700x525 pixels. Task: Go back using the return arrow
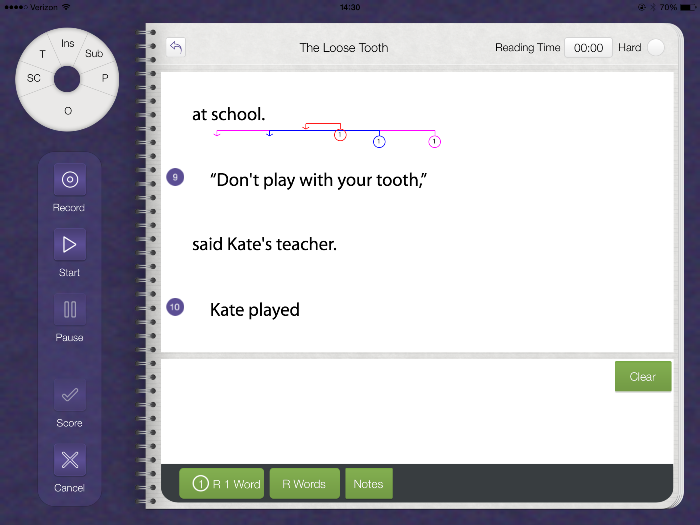[x=176, y=47]
